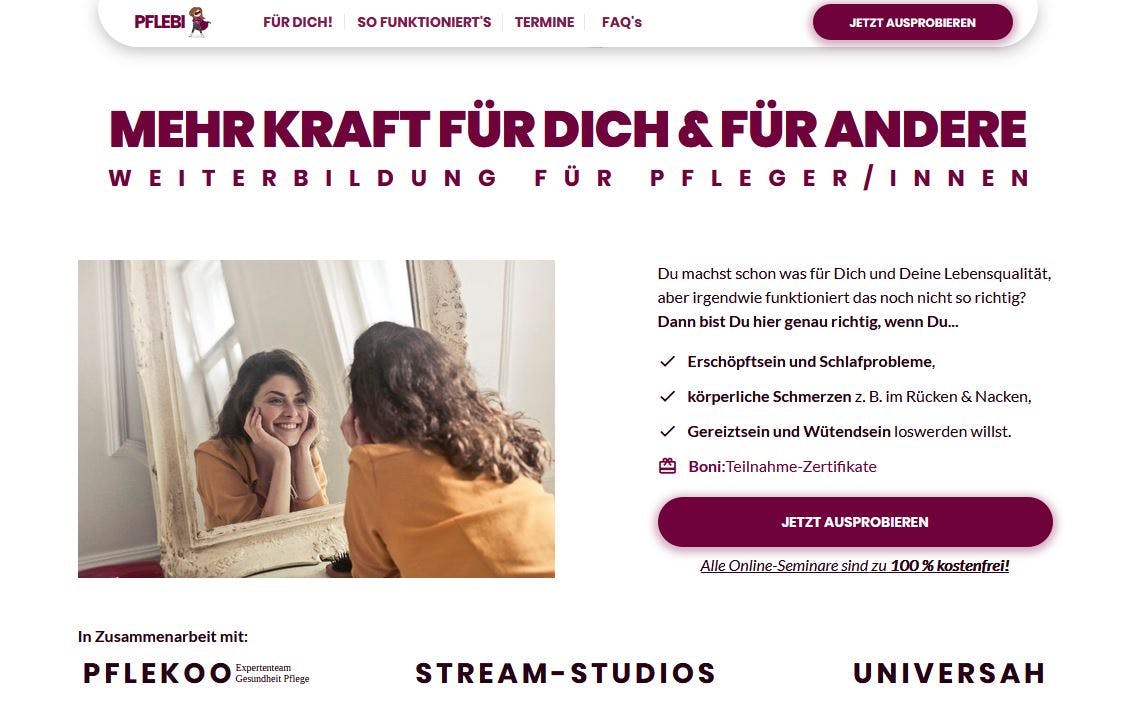Click the large JETZT AUSPROBIEREN button under Boni
This screenshot has height=724, width=1123.
click(x=855, y=522)
